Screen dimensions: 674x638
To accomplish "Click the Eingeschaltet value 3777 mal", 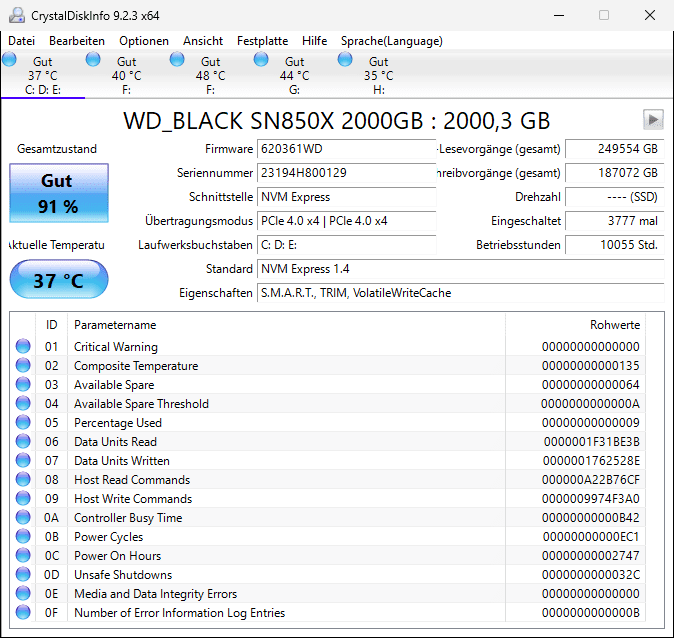I will [x=615, y=221].
